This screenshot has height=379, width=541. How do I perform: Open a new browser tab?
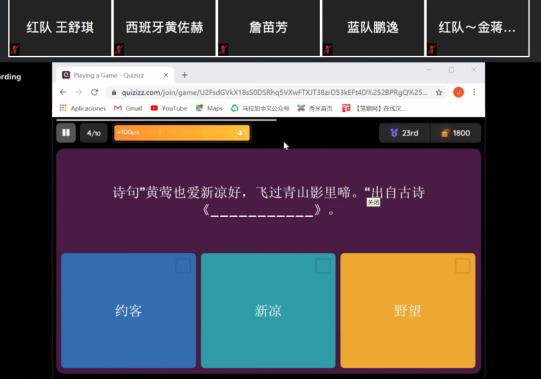pos(185,75)
